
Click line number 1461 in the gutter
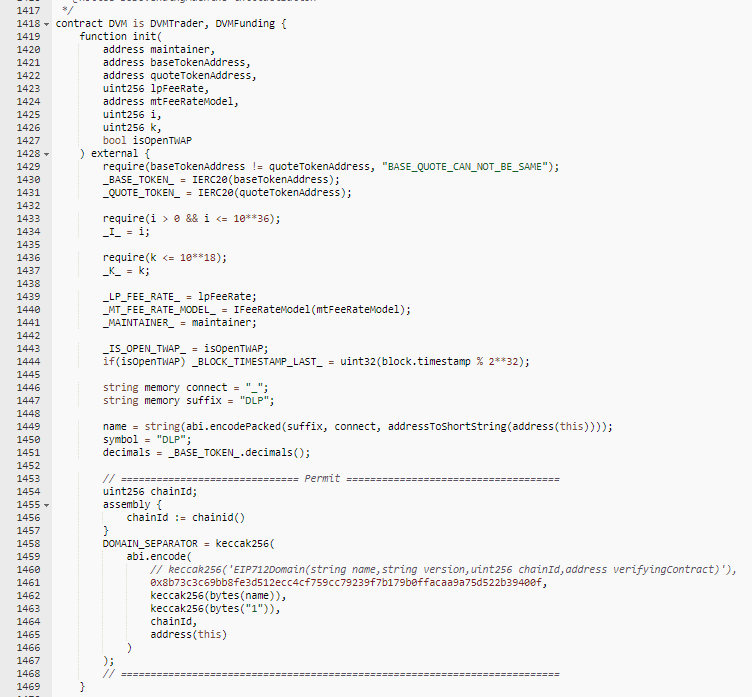pyautogui.click(x=28, y=582)
